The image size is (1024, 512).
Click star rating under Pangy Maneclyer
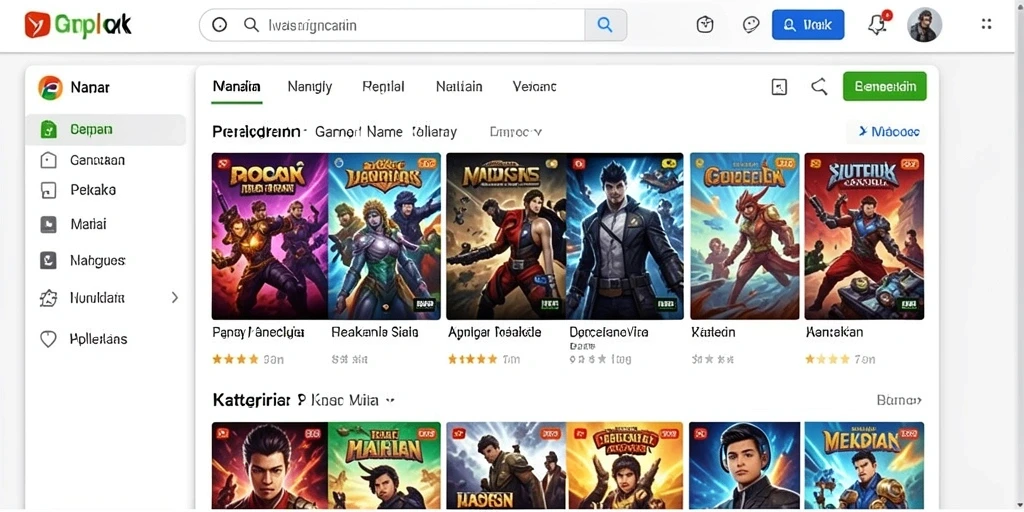coord(236,359)
